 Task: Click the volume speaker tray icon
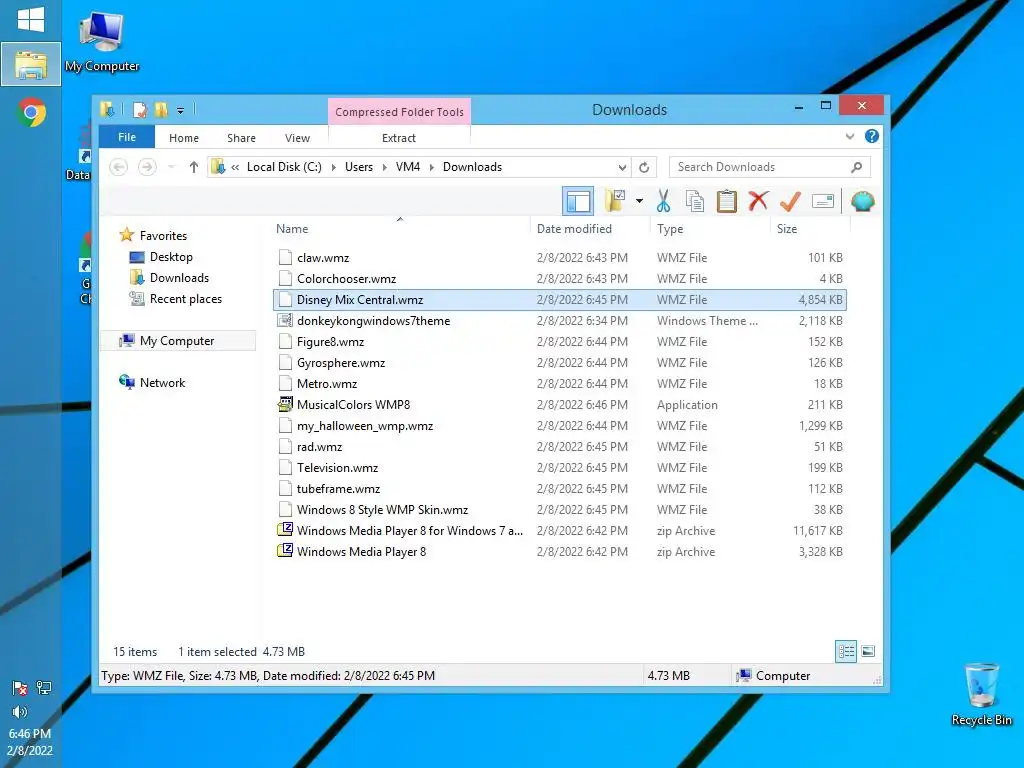(x=20, y=712)
